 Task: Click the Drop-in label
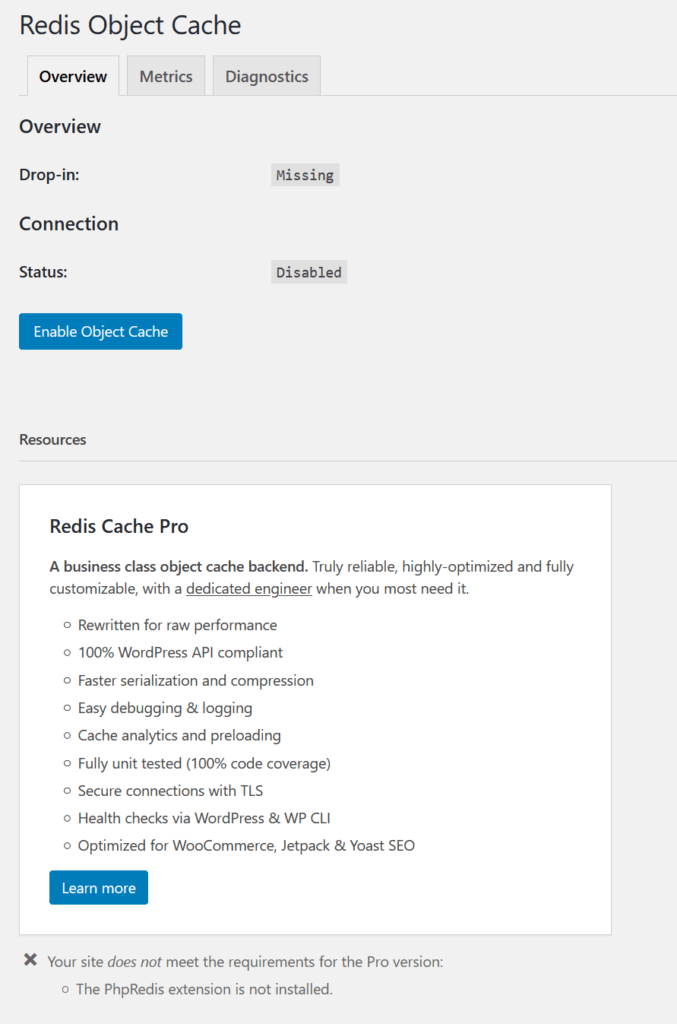(x=49, y=175)
